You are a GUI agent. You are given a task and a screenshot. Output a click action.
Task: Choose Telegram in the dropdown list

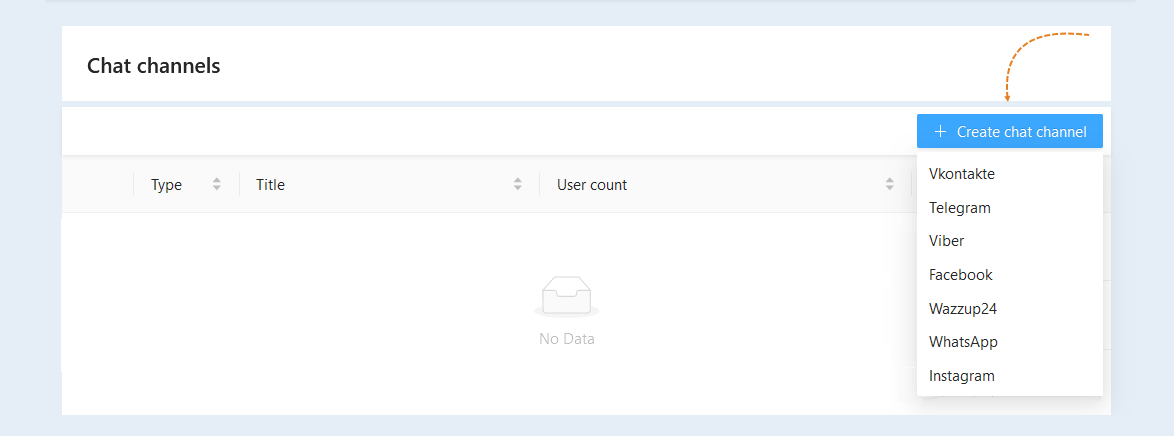pos(1009,208)
